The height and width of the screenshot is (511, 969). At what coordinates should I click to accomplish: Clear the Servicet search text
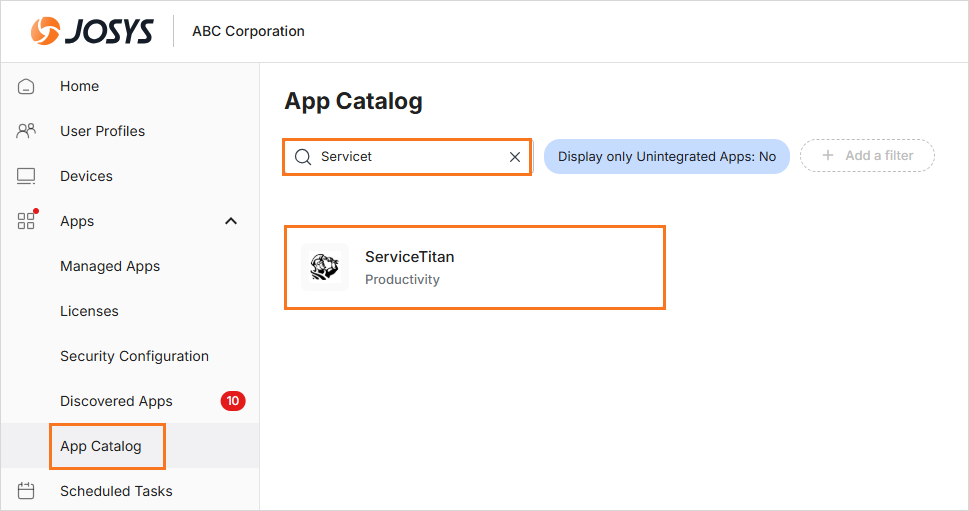(515, 157)
